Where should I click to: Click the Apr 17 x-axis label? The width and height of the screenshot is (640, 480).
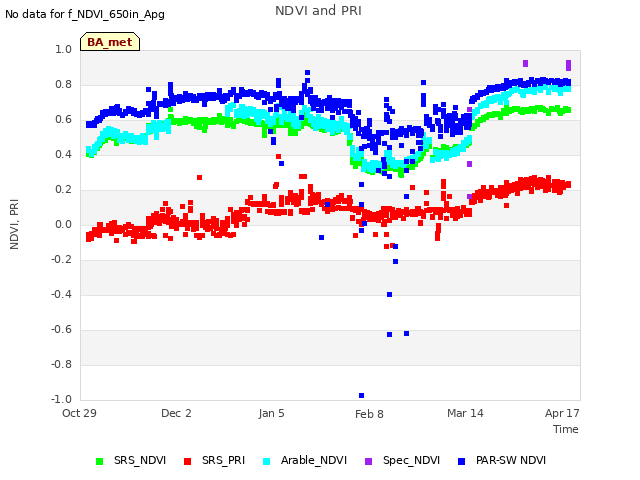click(562, 413)
